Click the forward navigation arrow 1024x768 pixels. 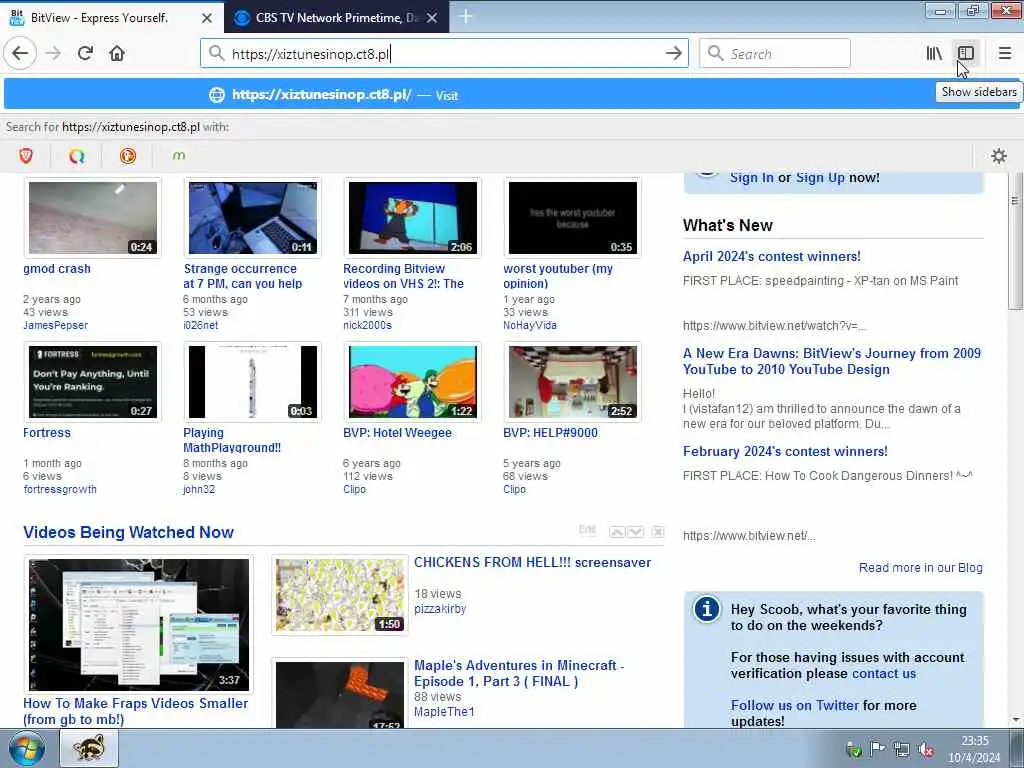coord(53,53)
